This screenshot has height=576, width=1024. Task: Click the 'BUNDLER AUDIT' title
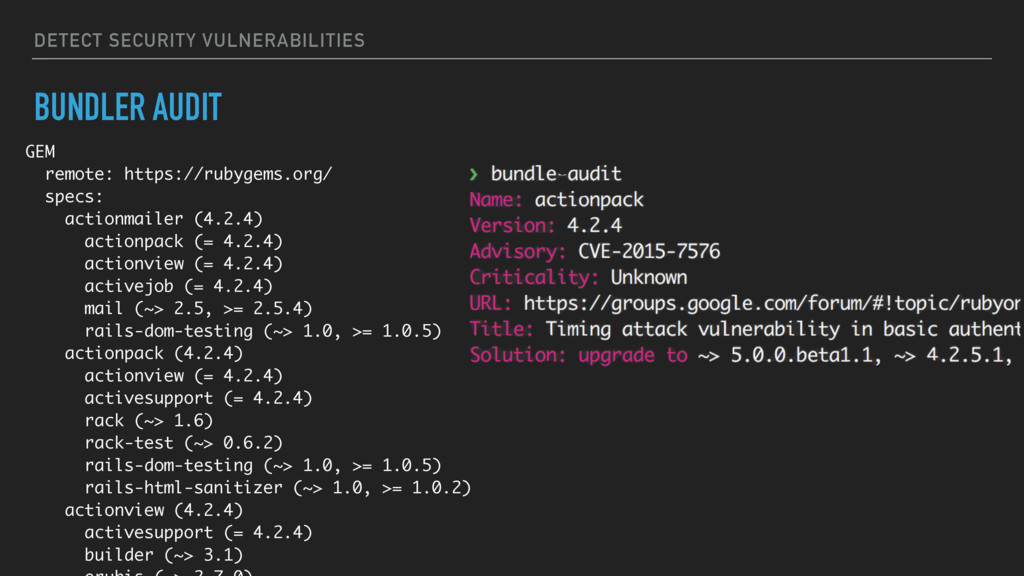(128, 107)
